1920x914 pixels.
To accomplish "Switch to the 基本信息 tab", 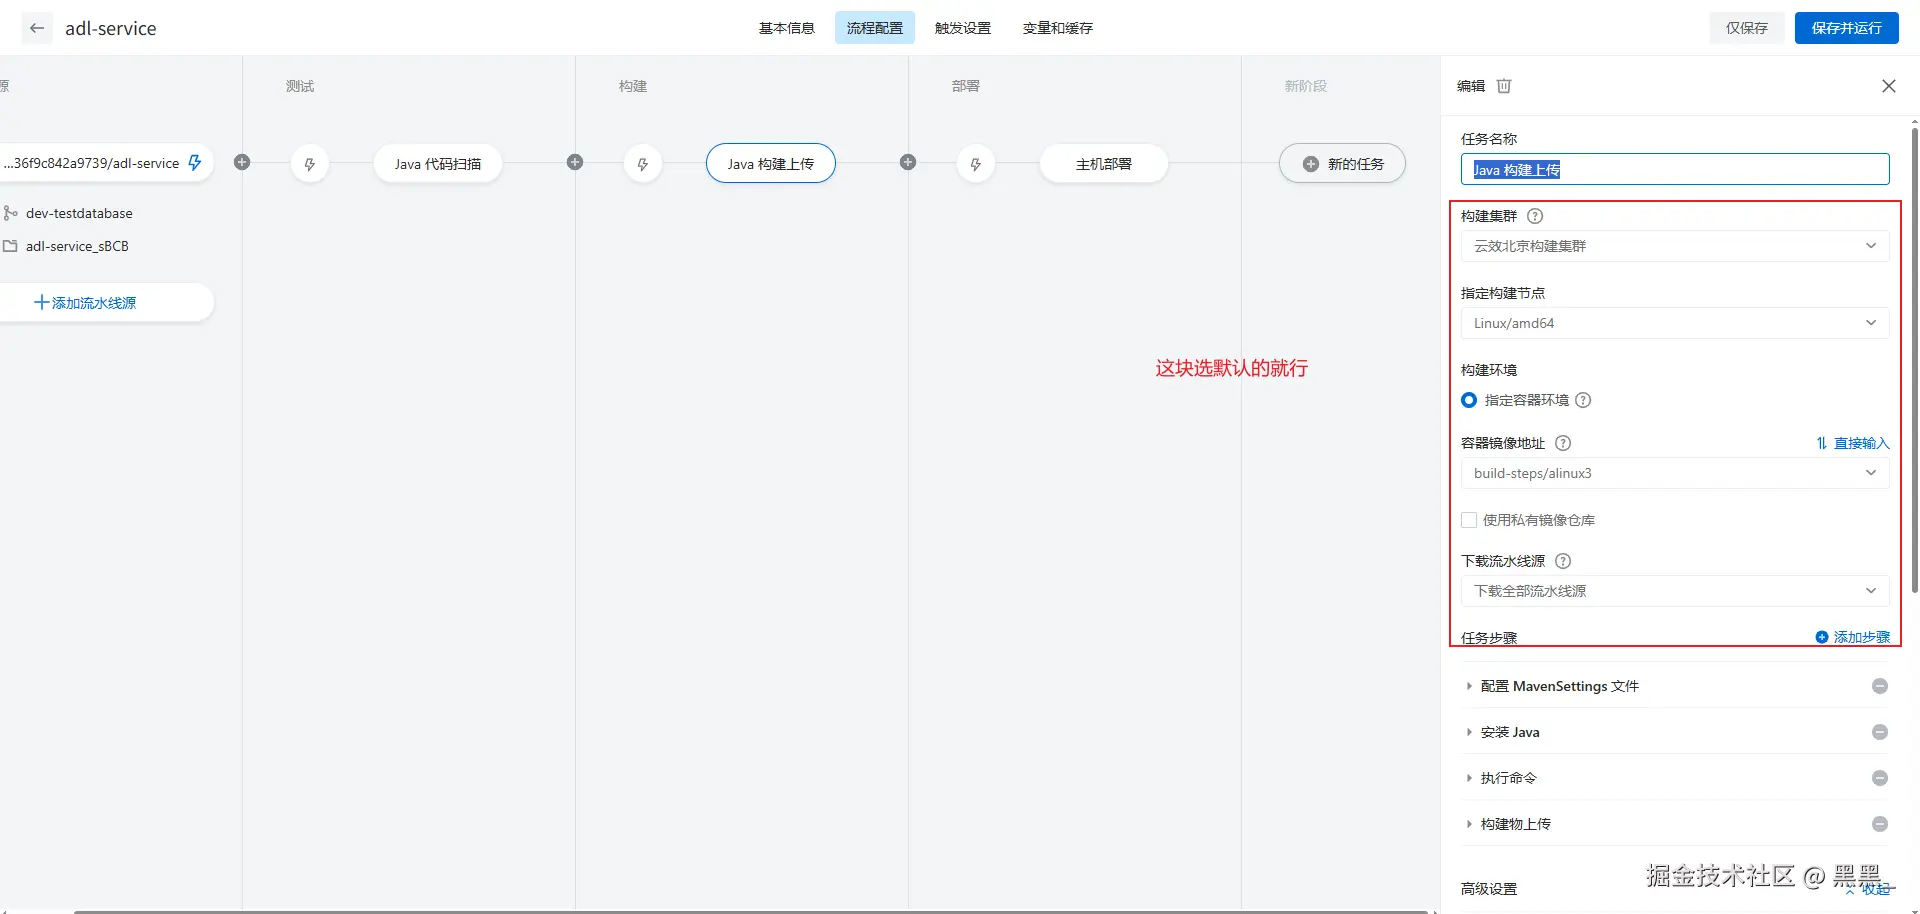I will click(787, 28).
